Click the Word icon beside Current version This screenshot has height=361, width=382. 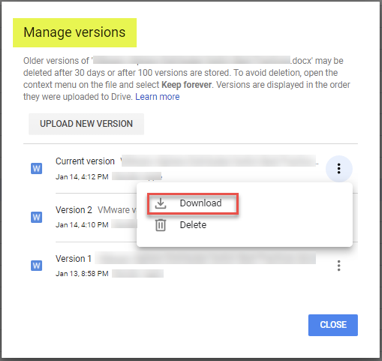[36, 169]
